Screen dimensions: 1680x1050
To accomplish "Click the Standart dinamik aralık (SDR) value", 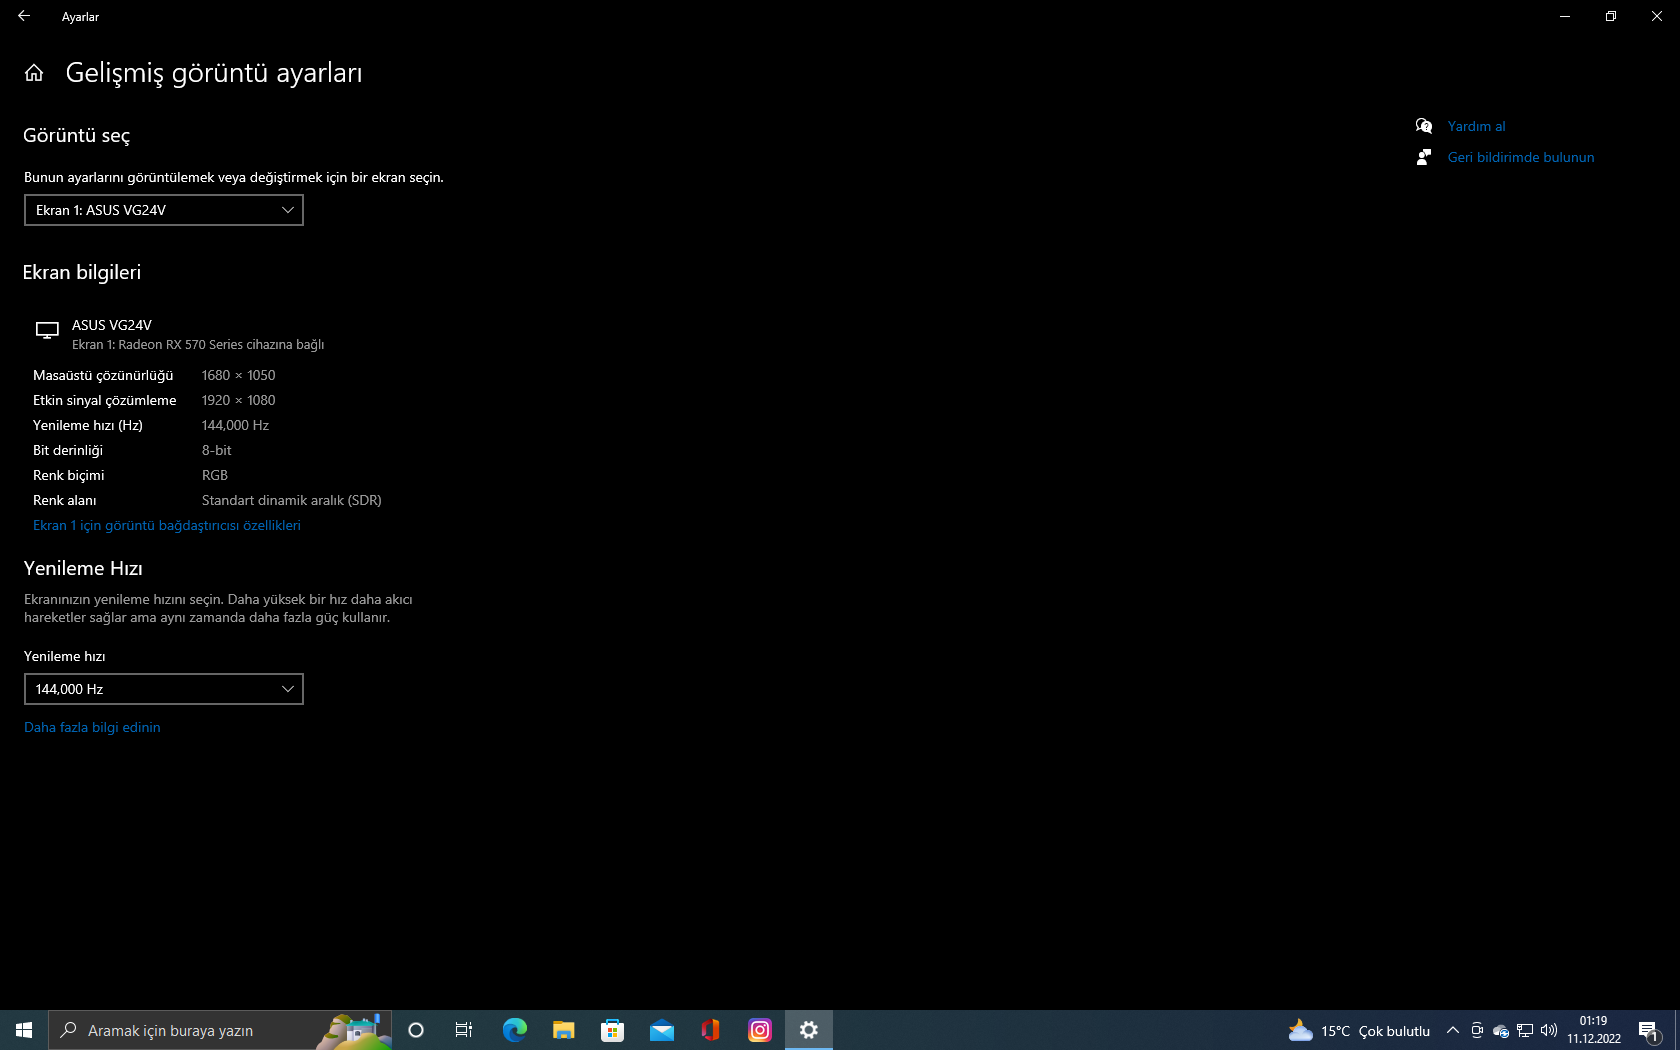I will tap(292, 500).
